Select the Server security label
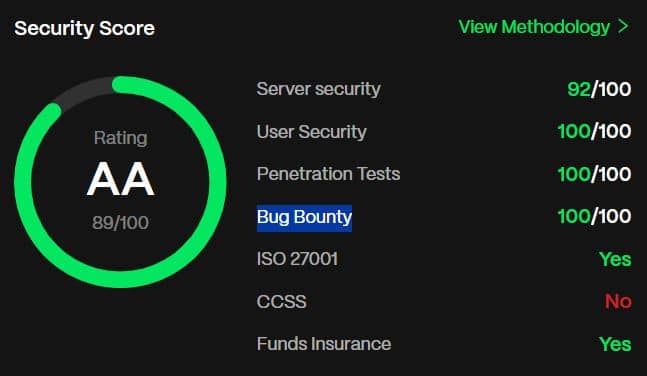 318,89
